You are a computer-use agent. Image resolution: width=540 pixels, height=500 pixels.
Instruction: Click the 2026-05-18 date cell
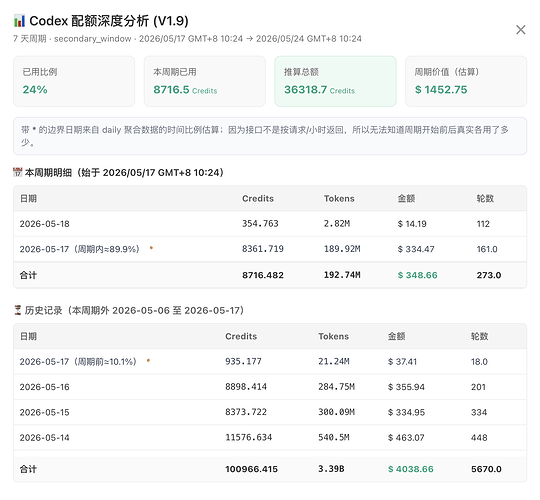44,224
